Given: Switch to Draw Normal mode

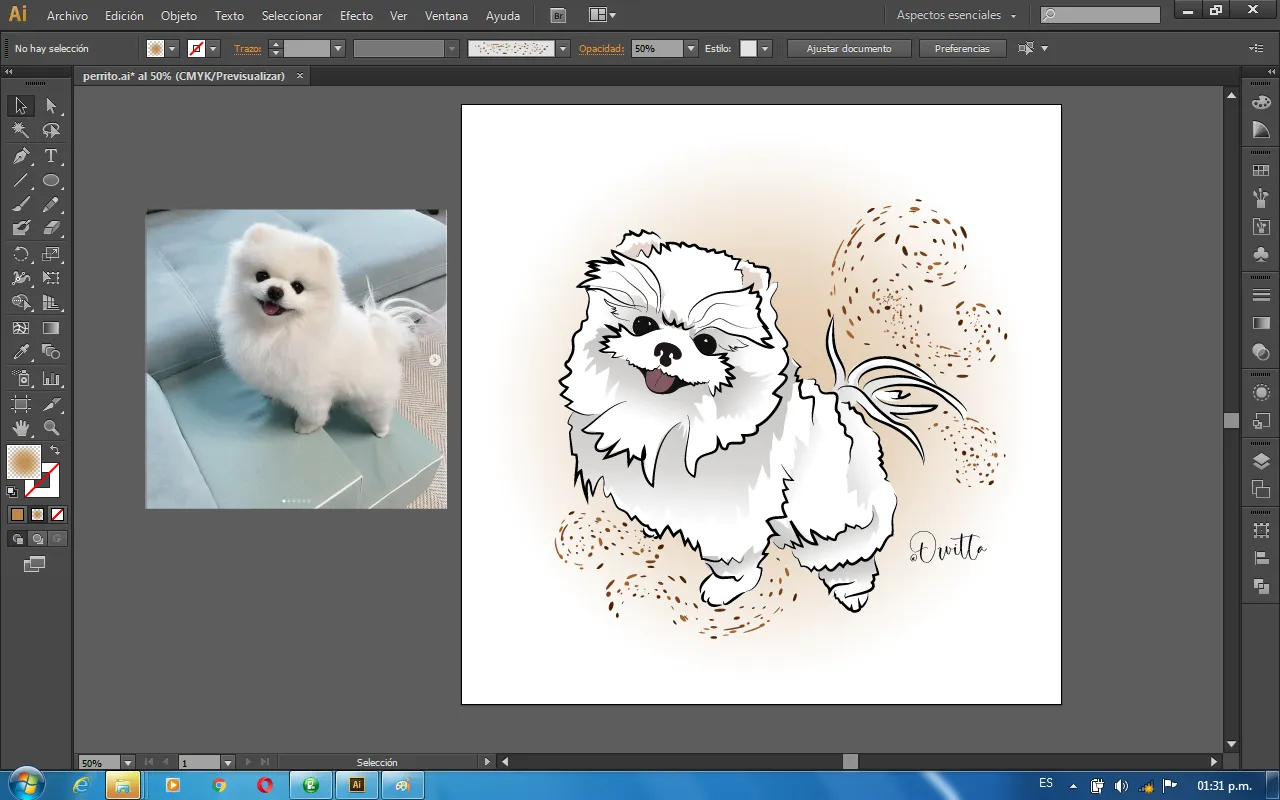Looking at the screenshot, I should 17,539.
